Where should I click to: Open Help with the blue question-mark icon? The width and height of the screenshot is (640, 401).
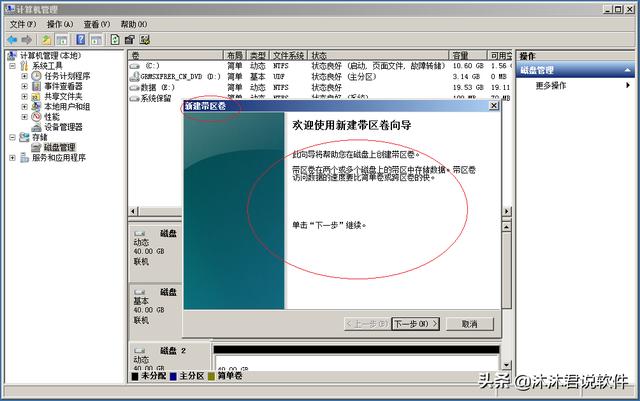click(81, 40)
